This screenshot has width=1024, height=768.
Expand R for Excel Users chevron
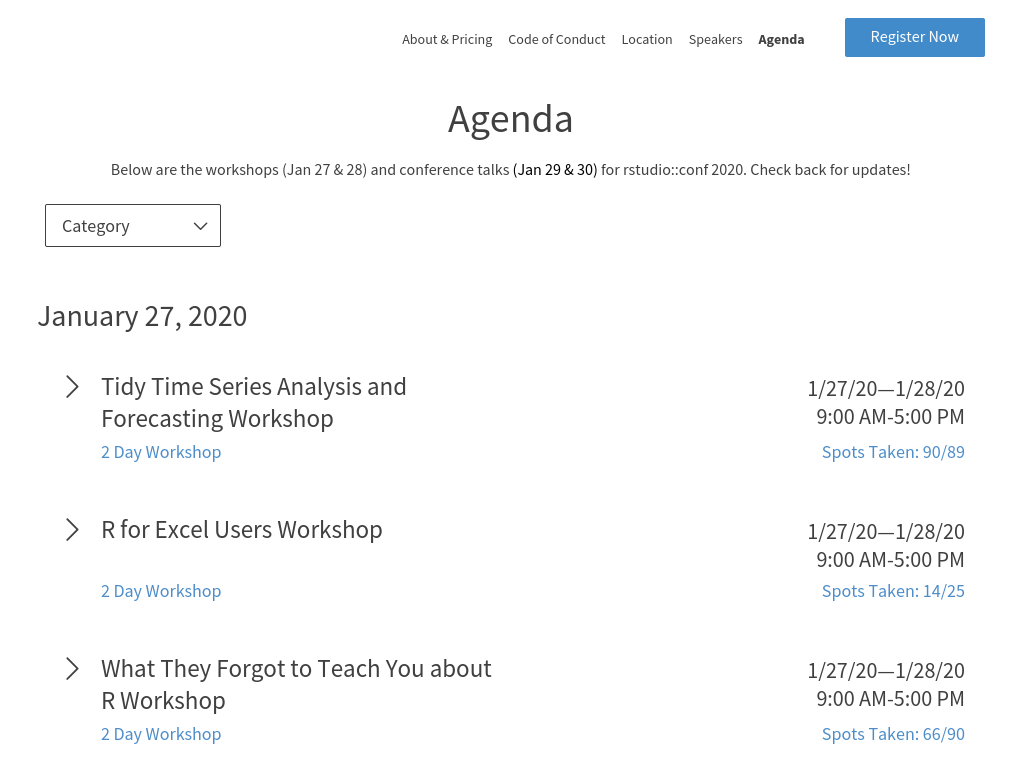[x=72, y=530]
